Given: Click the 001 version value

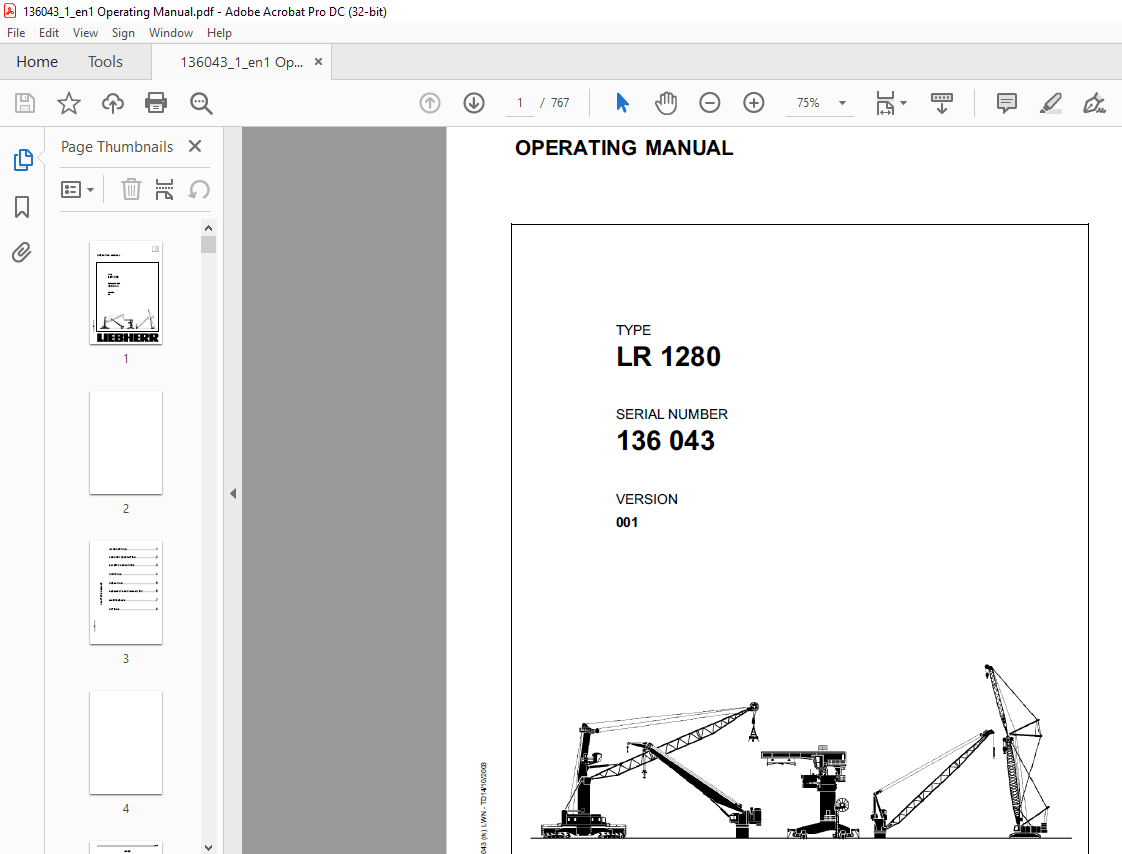Looking at the screenshot, I should (627, 523).
